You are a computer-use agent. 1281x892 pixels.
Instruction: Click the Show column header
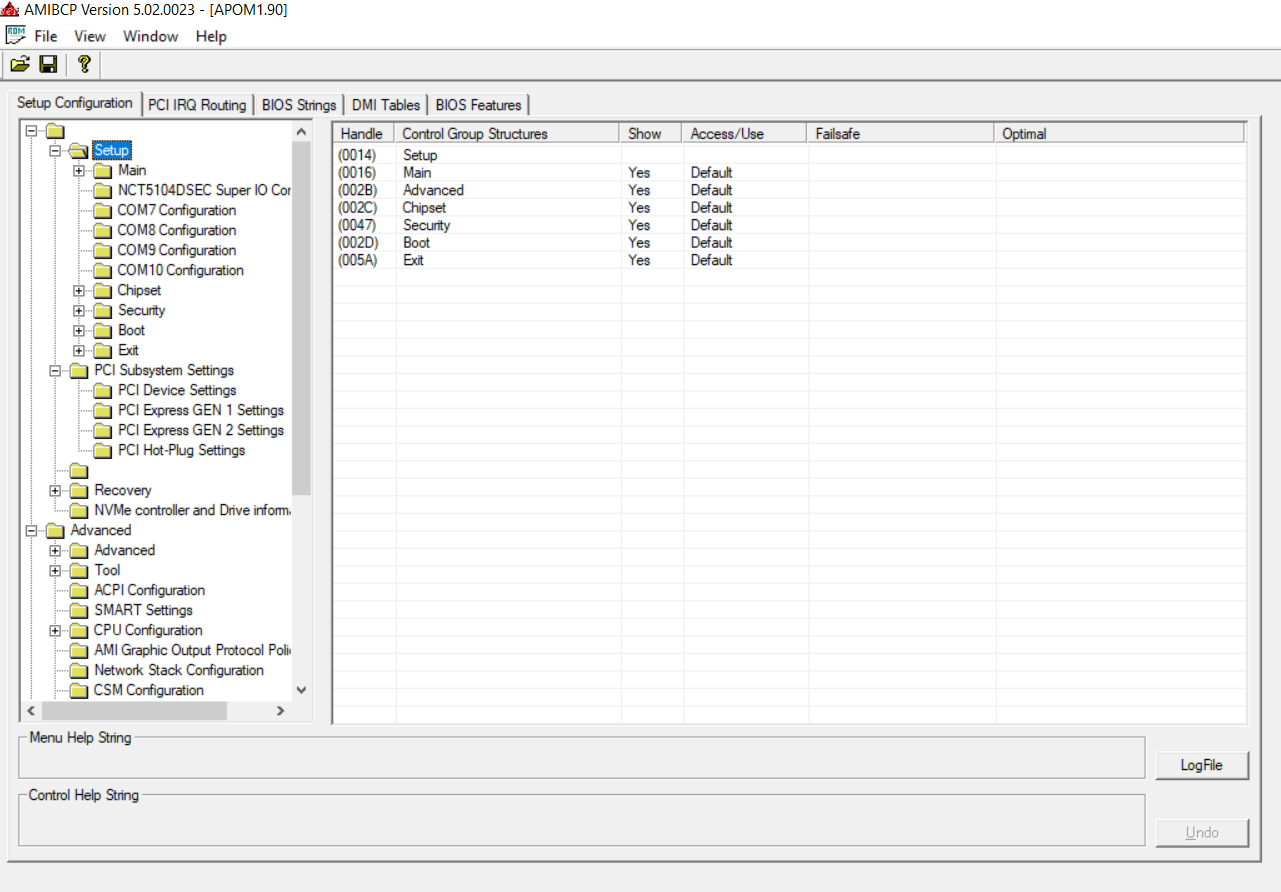tap(652, 133)
